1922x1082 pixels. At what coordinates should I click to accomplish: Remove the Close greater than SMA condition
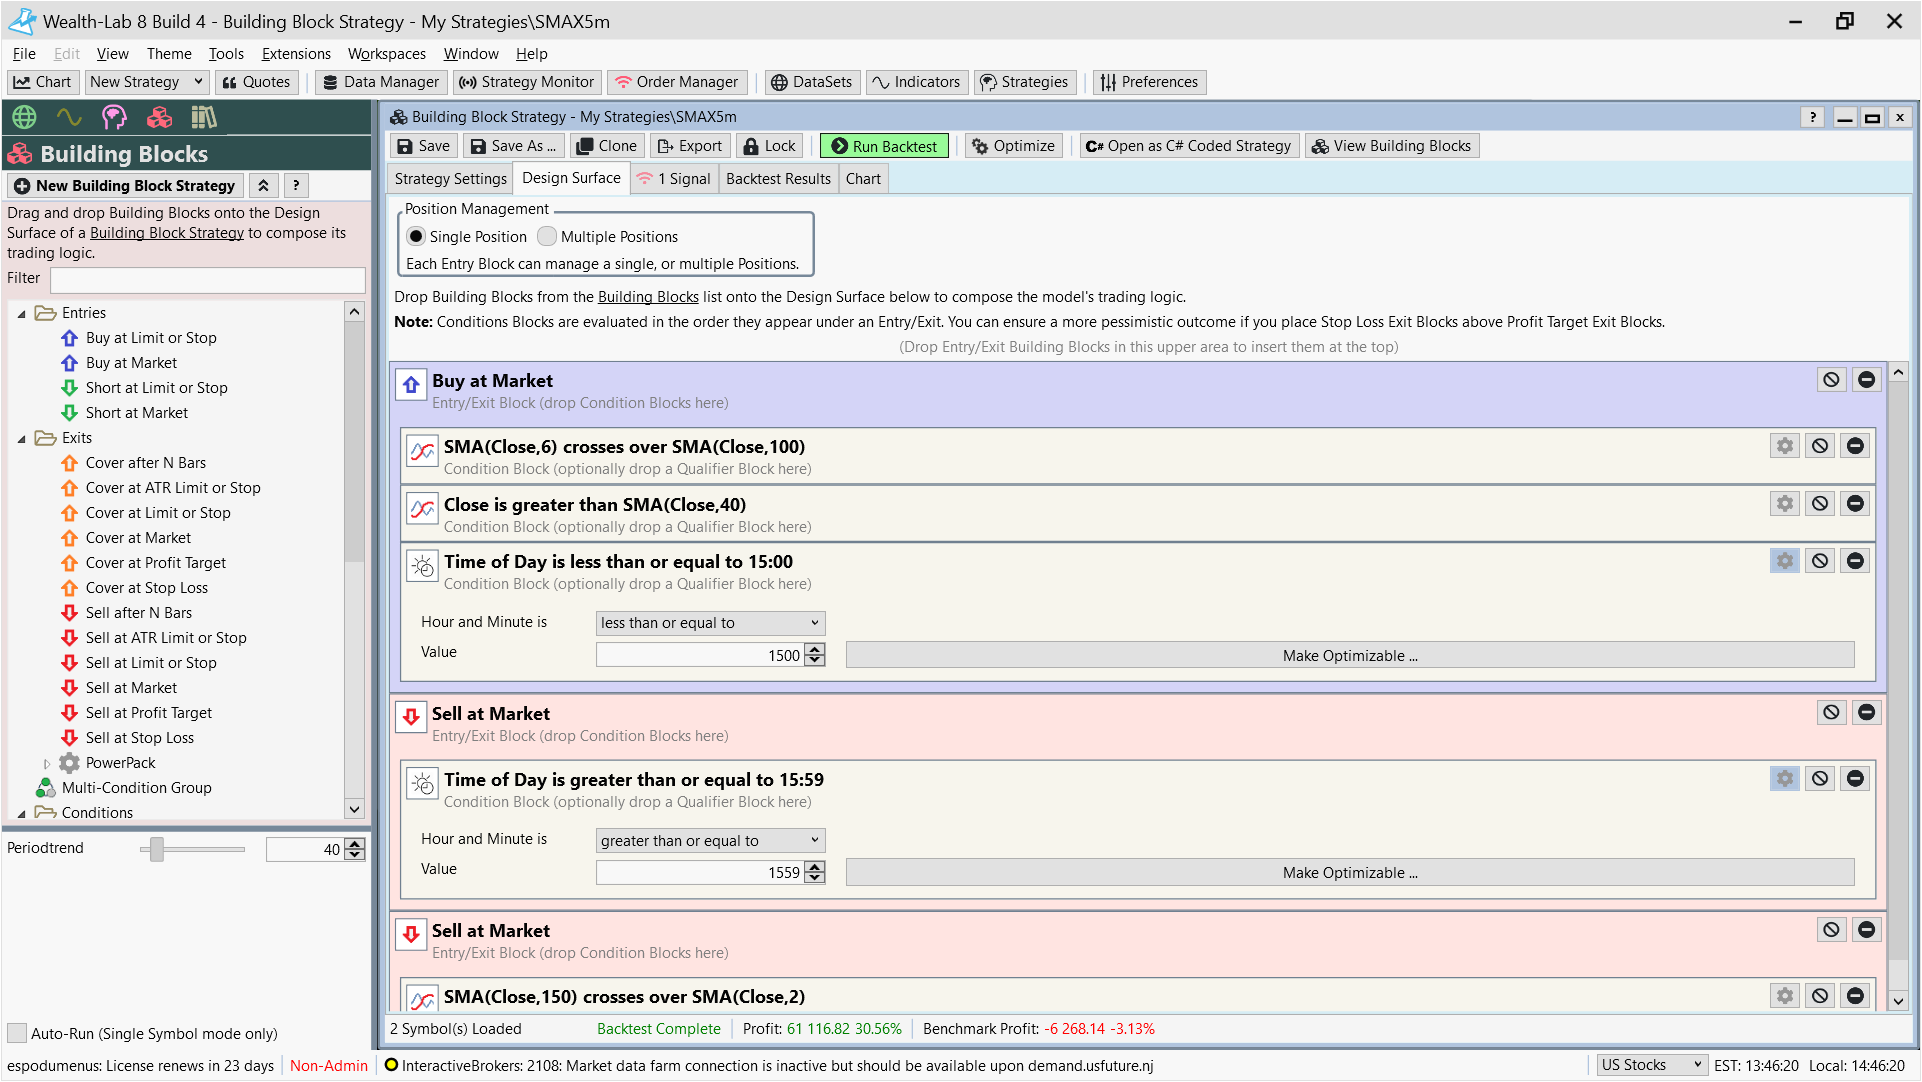1855,504
